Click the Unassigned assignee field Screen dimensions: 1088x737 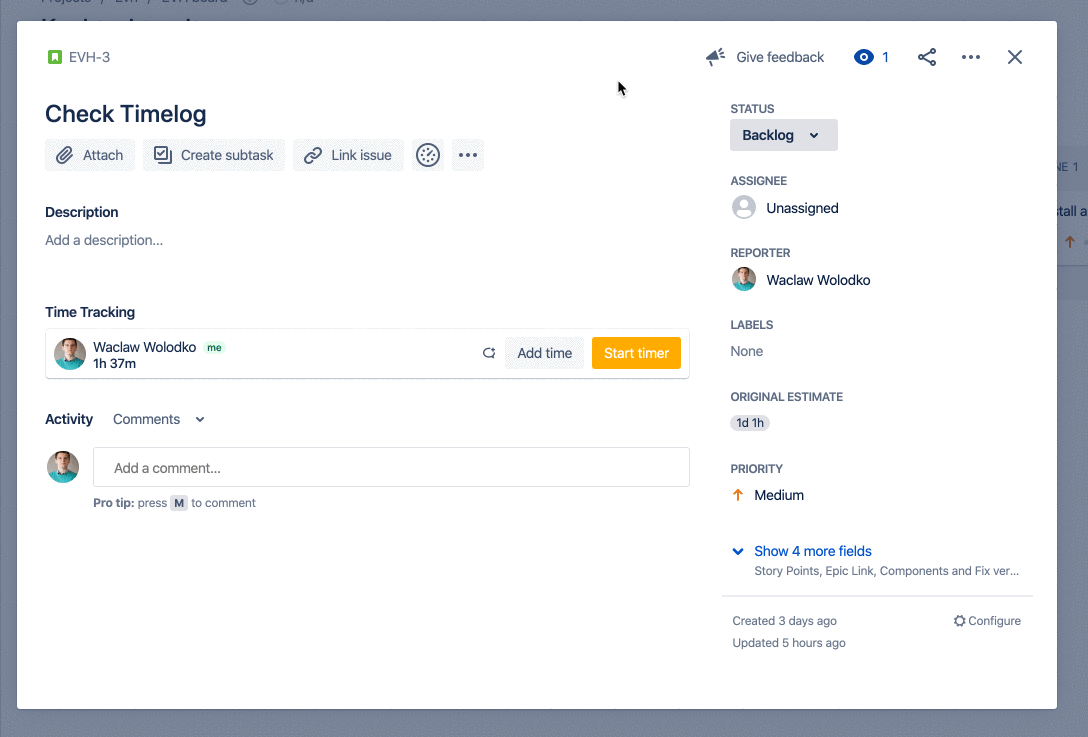point(801,208)
